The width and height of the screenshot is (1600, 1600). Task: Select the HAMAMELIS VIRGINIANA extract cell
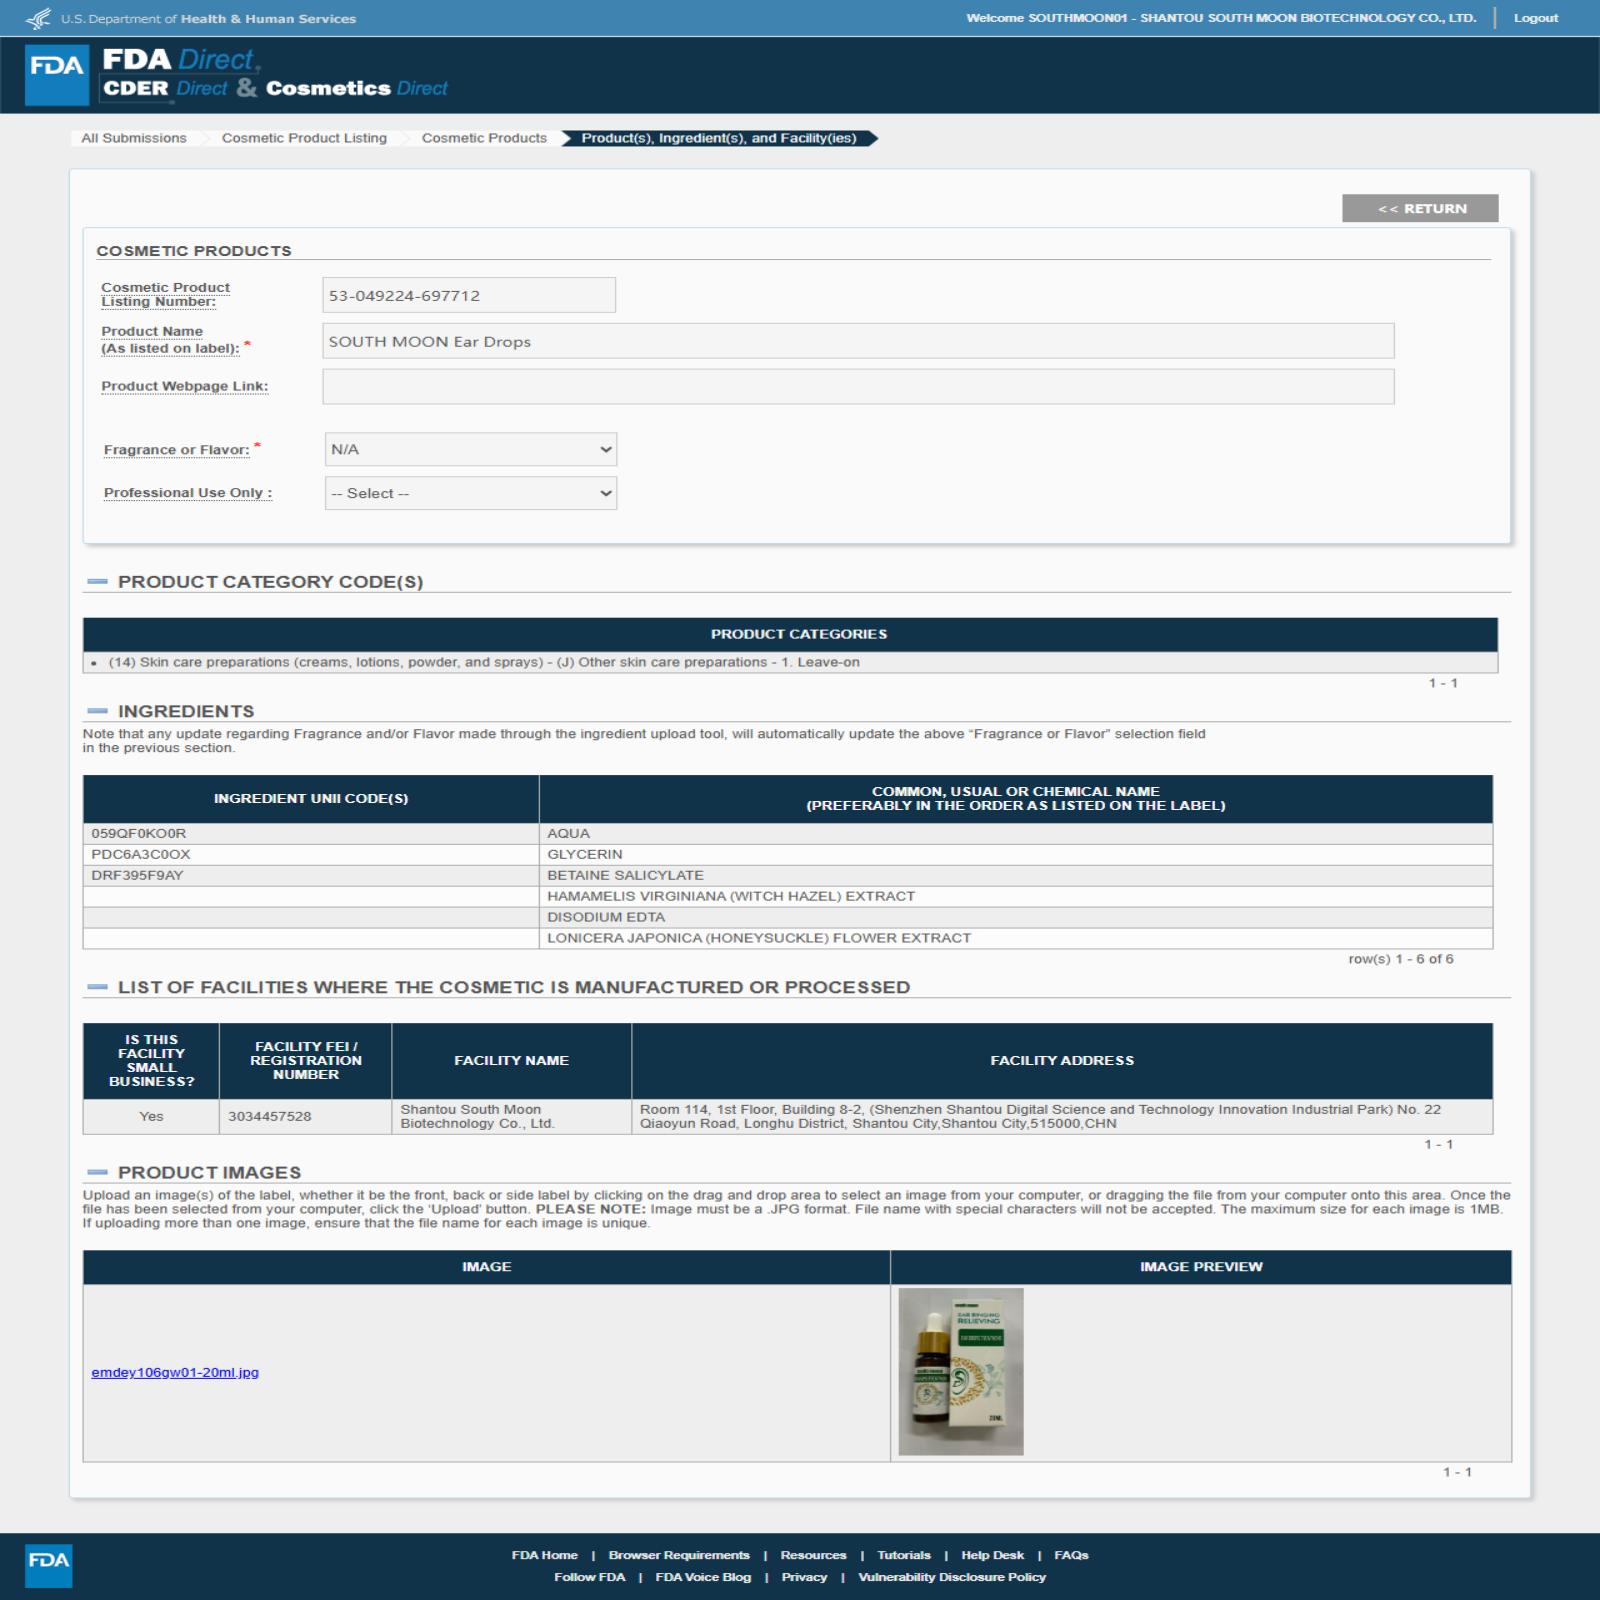(1015, 896)
